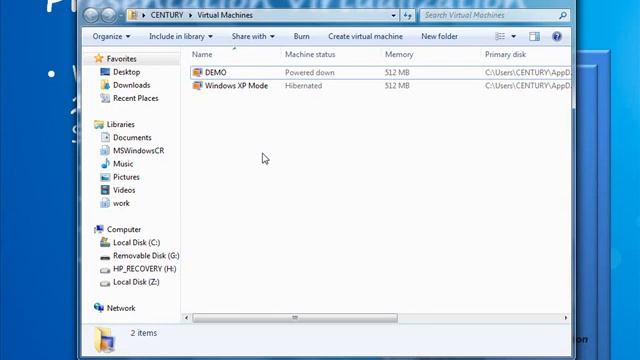
Task: Click the Change your view icon
Action: [x=500, y=36]
